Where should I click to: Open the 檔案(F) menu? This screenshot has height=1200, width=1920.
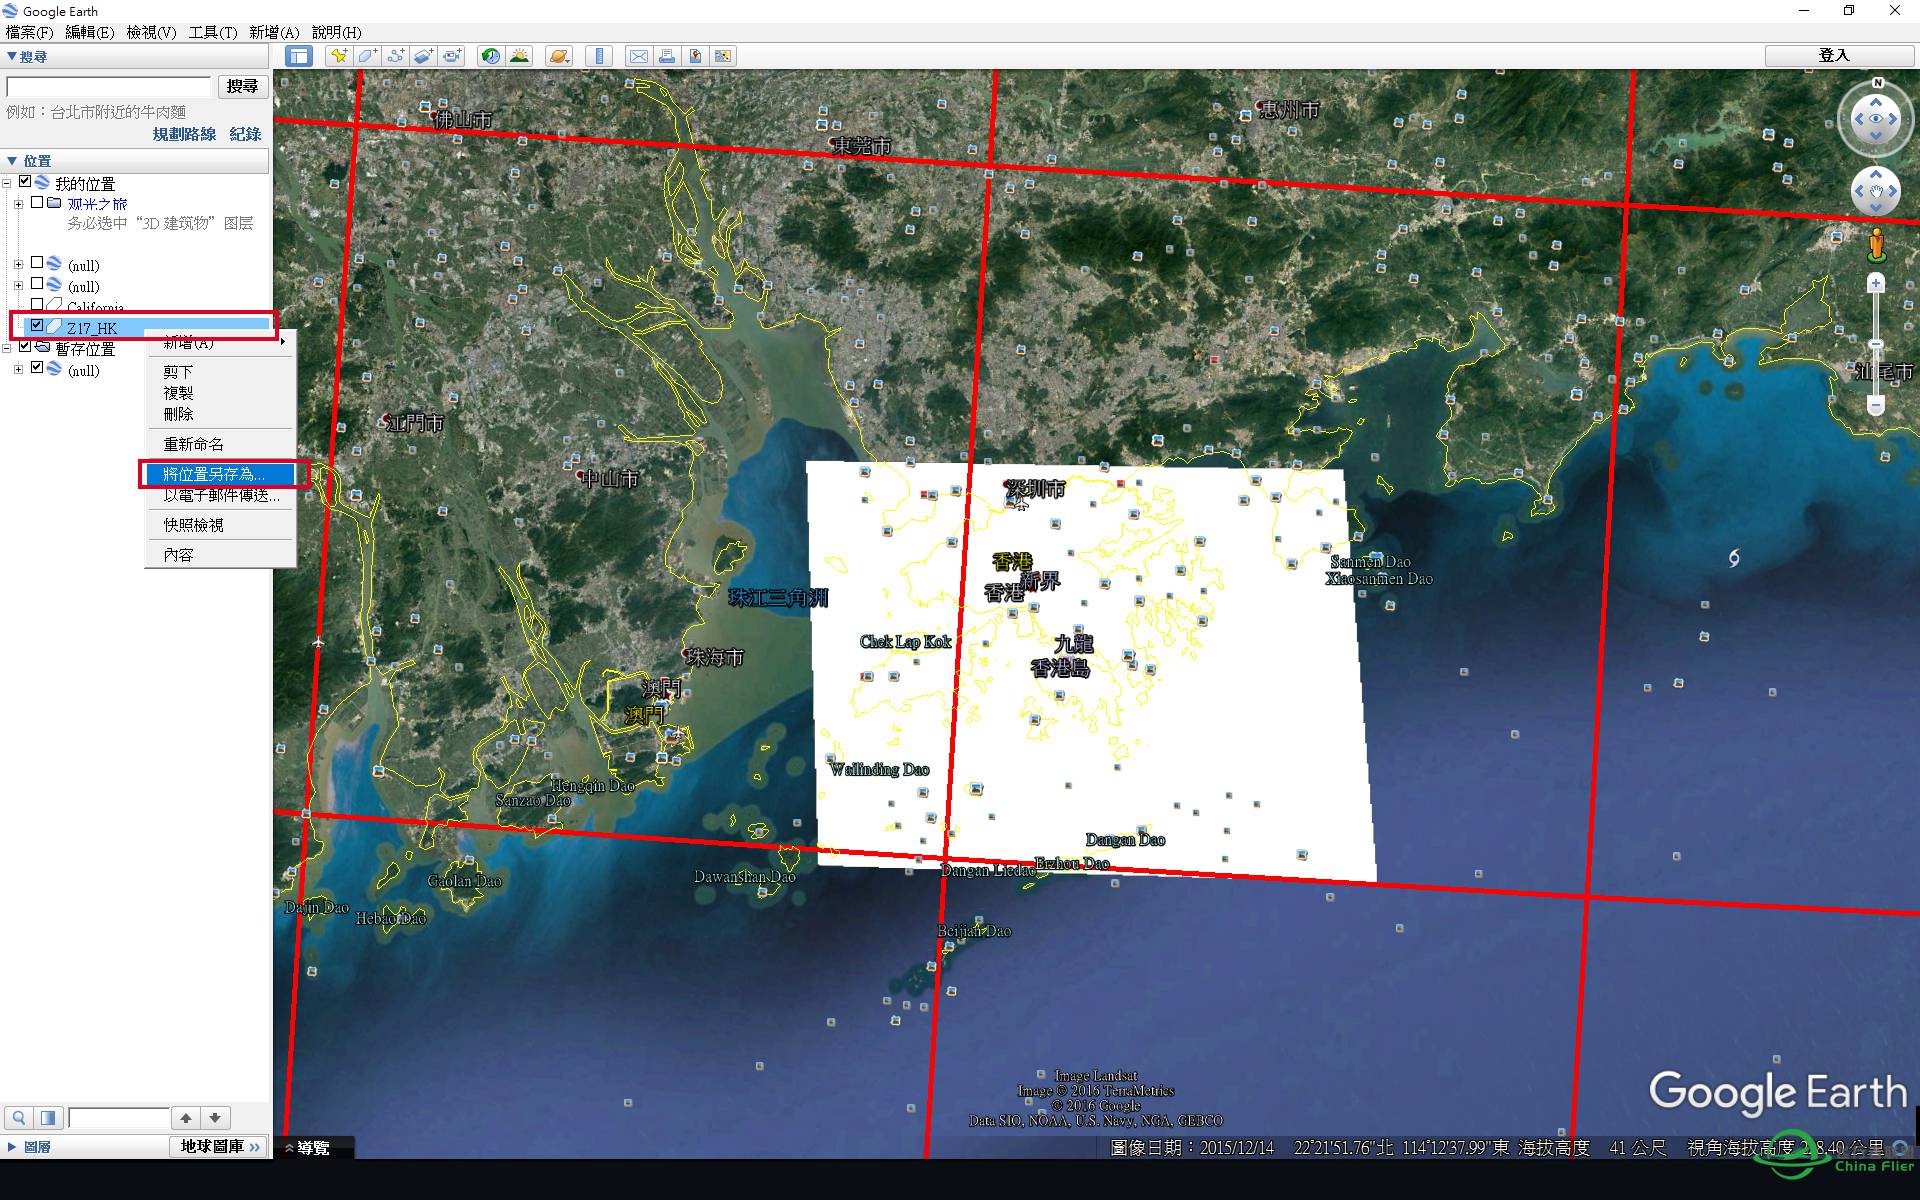coord(30,32)
